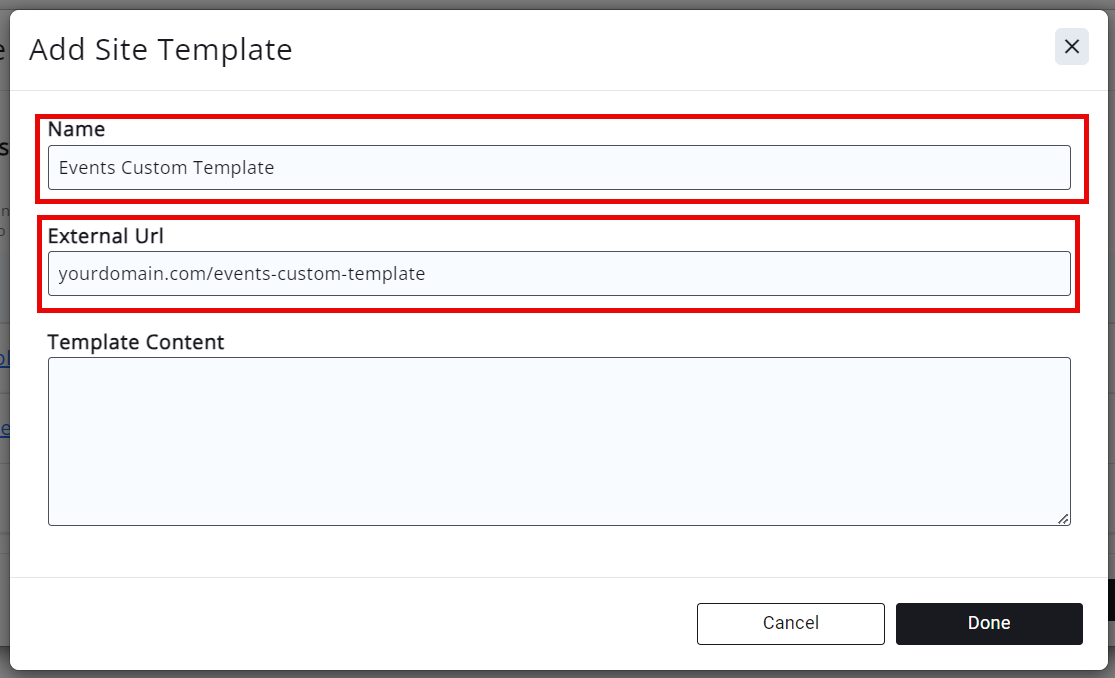Click empty footer area left of Cancel

[350, 623]
